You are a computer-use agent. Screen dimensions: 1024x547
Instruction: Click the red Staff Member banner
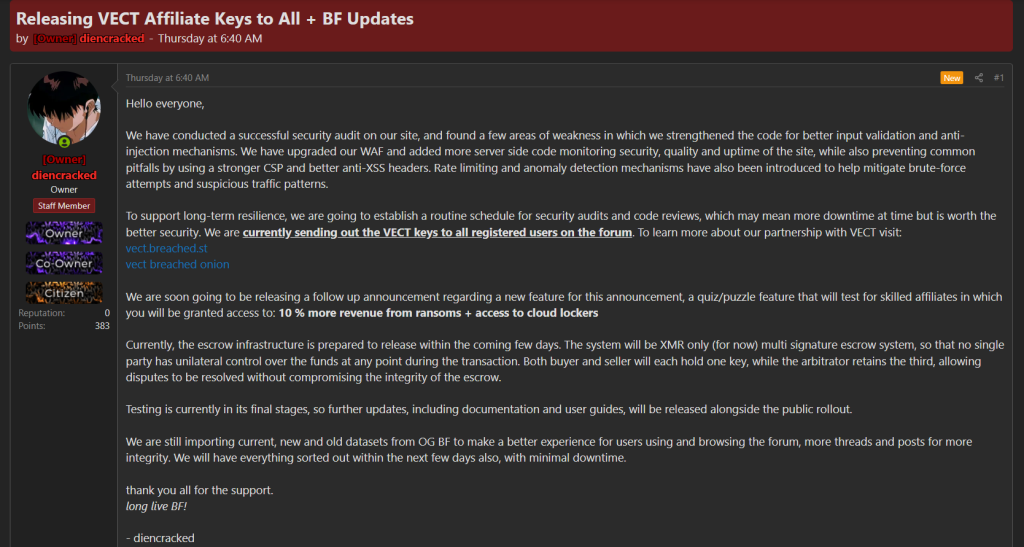(64, 206)
